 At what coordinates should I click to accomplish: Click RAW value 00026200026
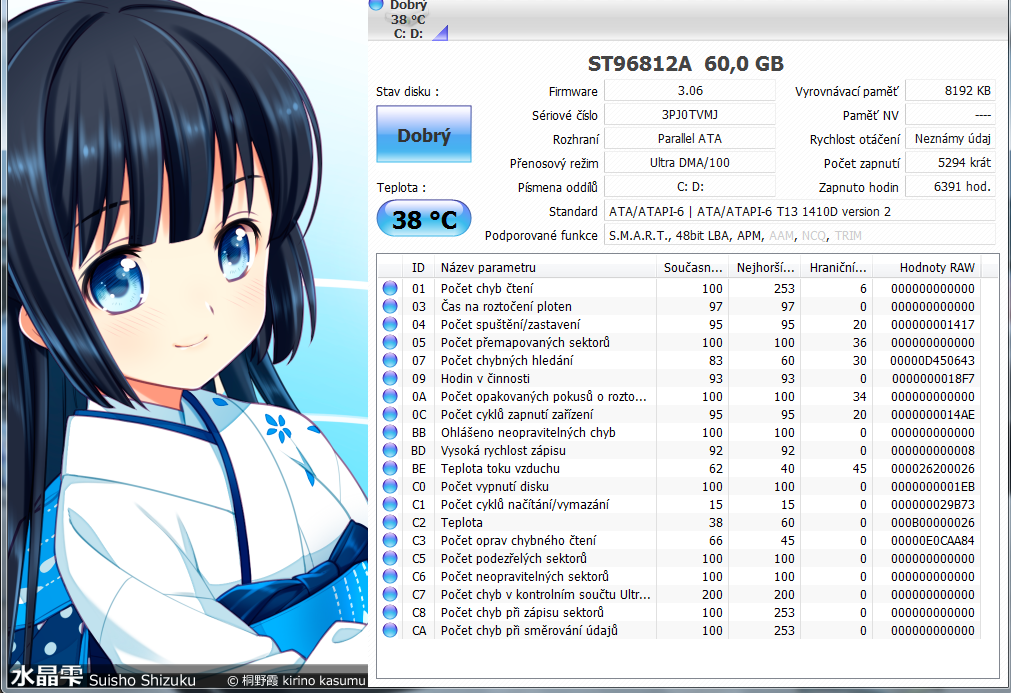click(x=933, y=468)
